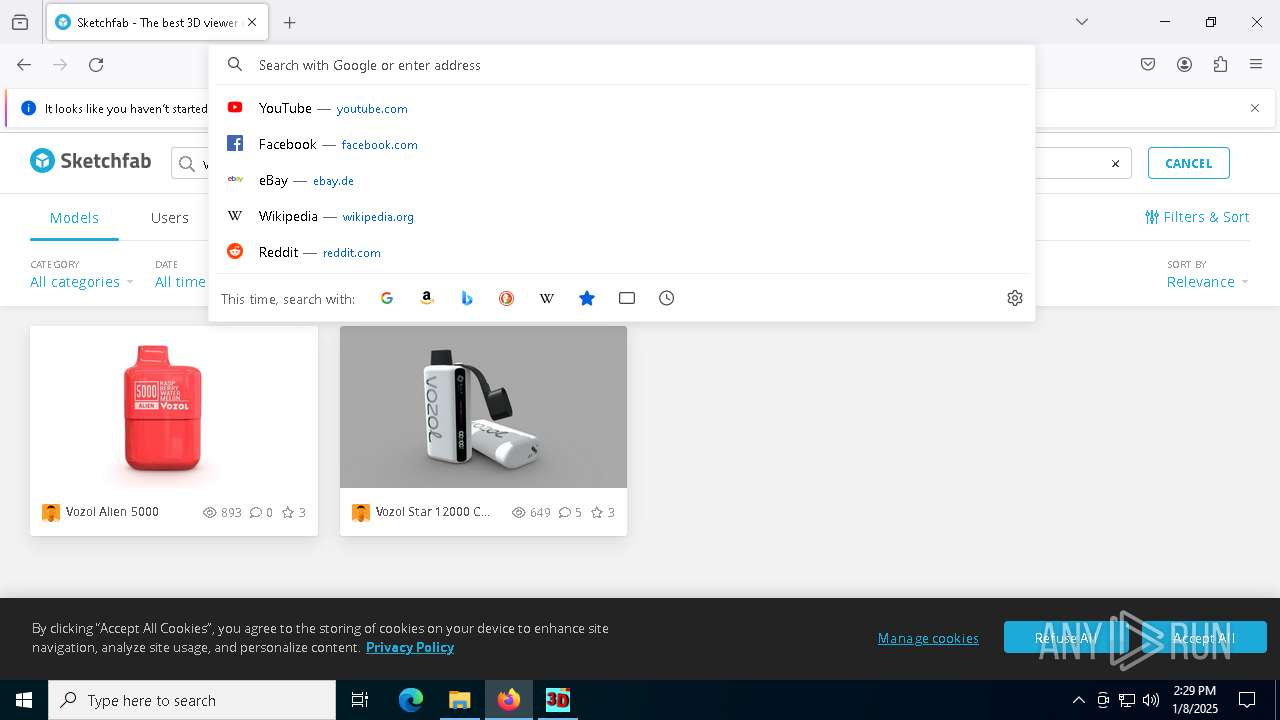Image resolution: width=1280 pixels, height=720 pixels.
Task: Open recent browsing Firefox View icon
Action: 20,22
